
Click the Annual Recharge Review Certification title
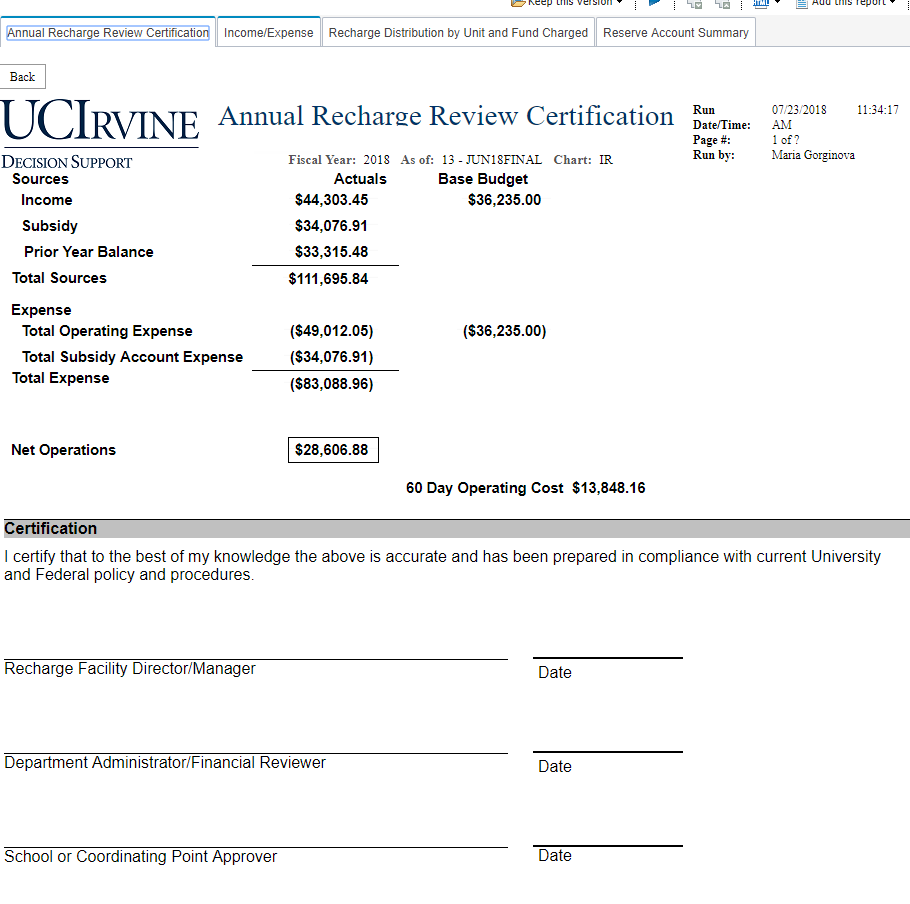446,115
